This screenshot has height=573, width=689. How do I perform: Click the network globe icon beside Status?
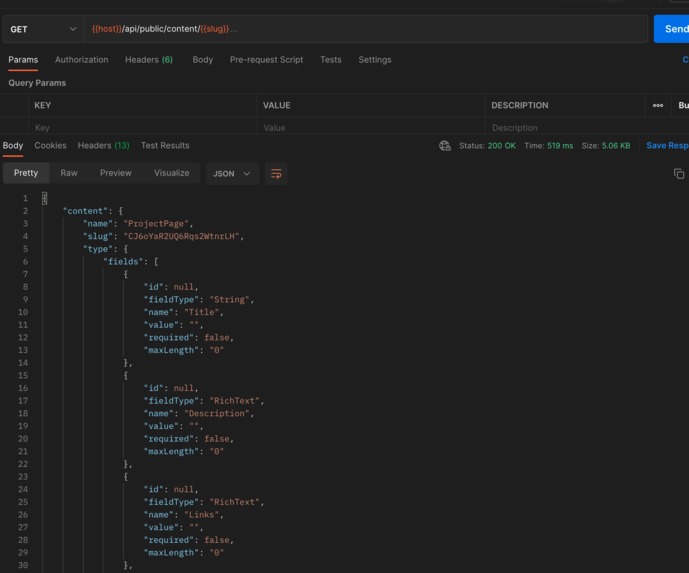coord(445,145)
